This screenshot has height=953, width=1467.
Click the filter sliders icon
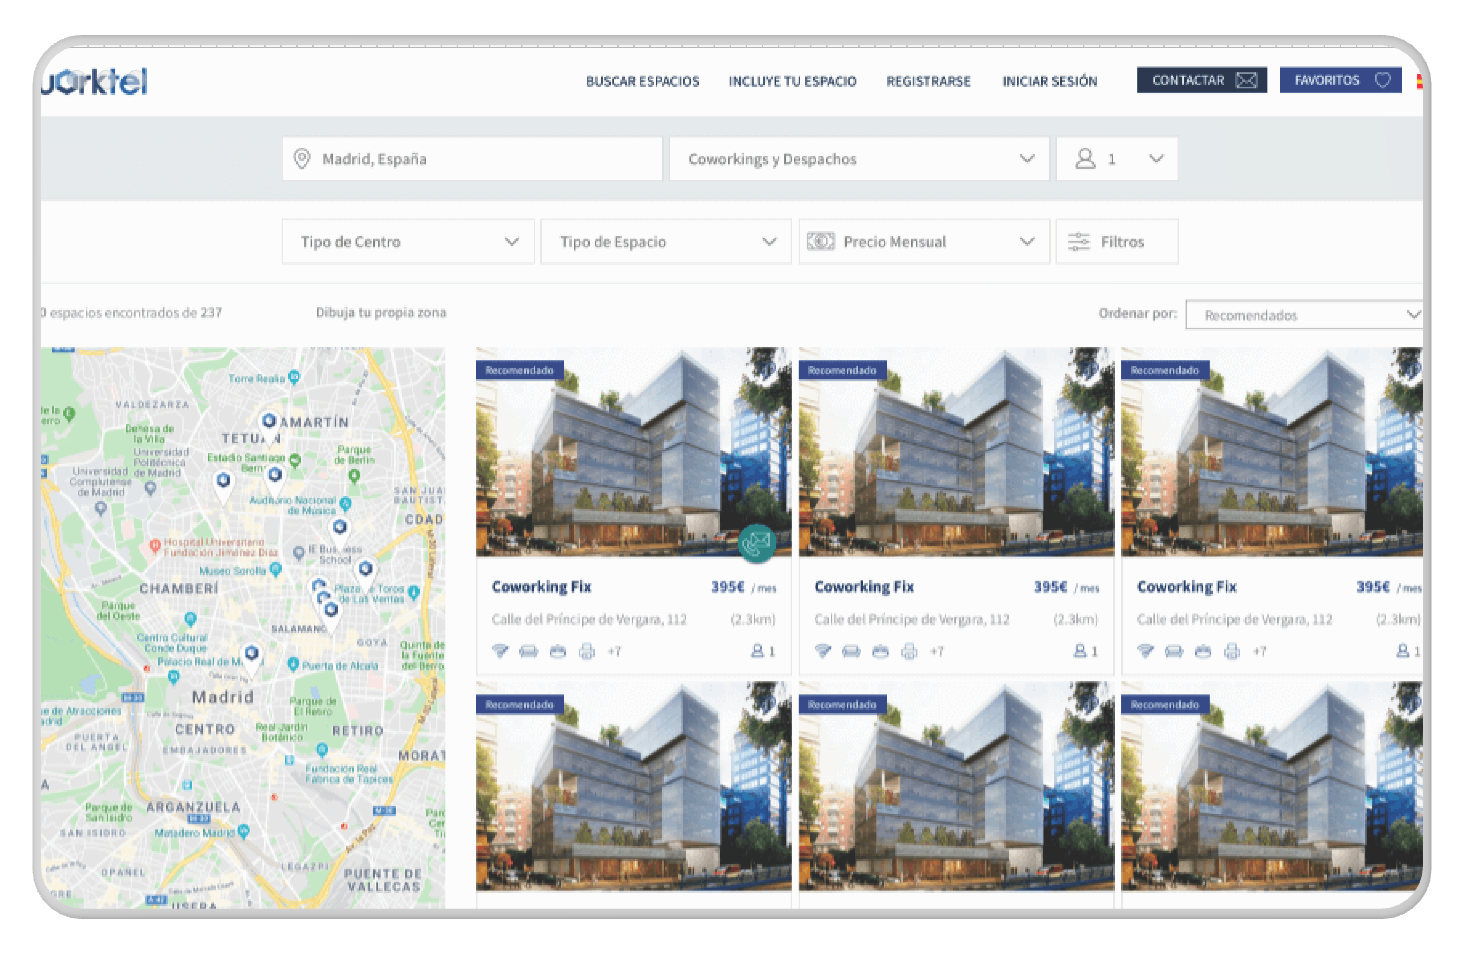pyautogui.click(x=1078, y=242)
